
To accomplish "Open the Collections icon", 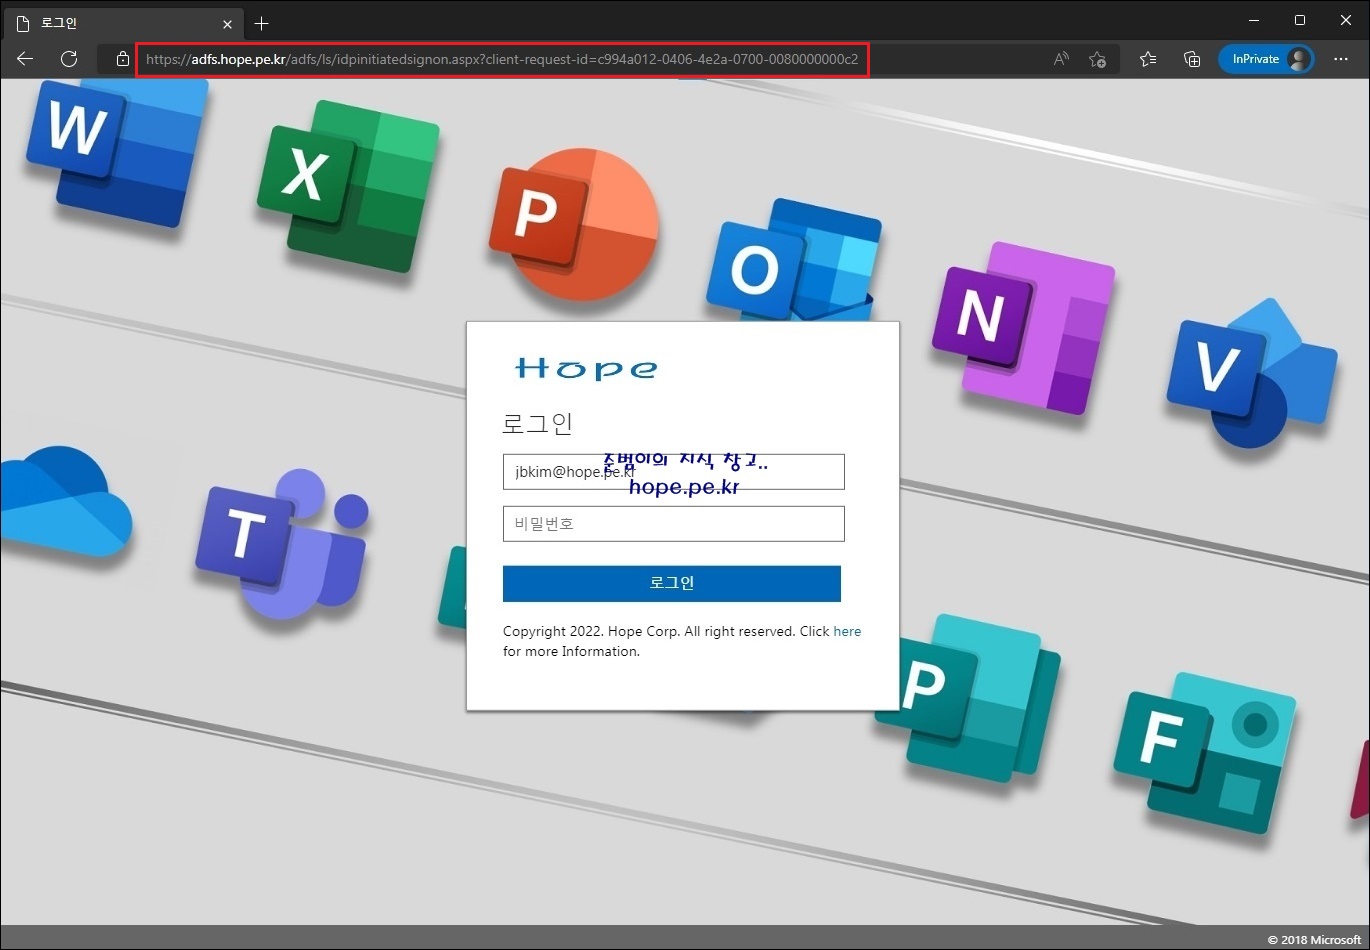I will [x=1192, y=59].
